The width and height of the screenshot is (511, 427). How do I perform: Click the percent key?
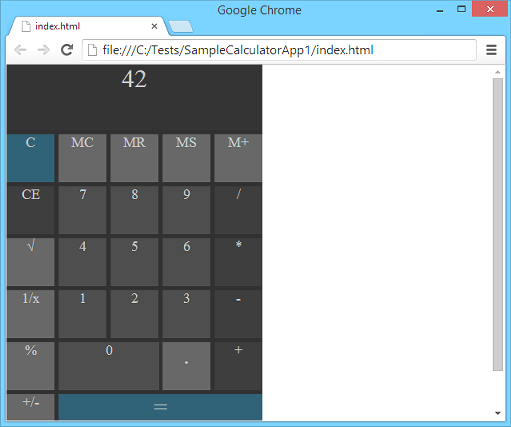point(31,366)
